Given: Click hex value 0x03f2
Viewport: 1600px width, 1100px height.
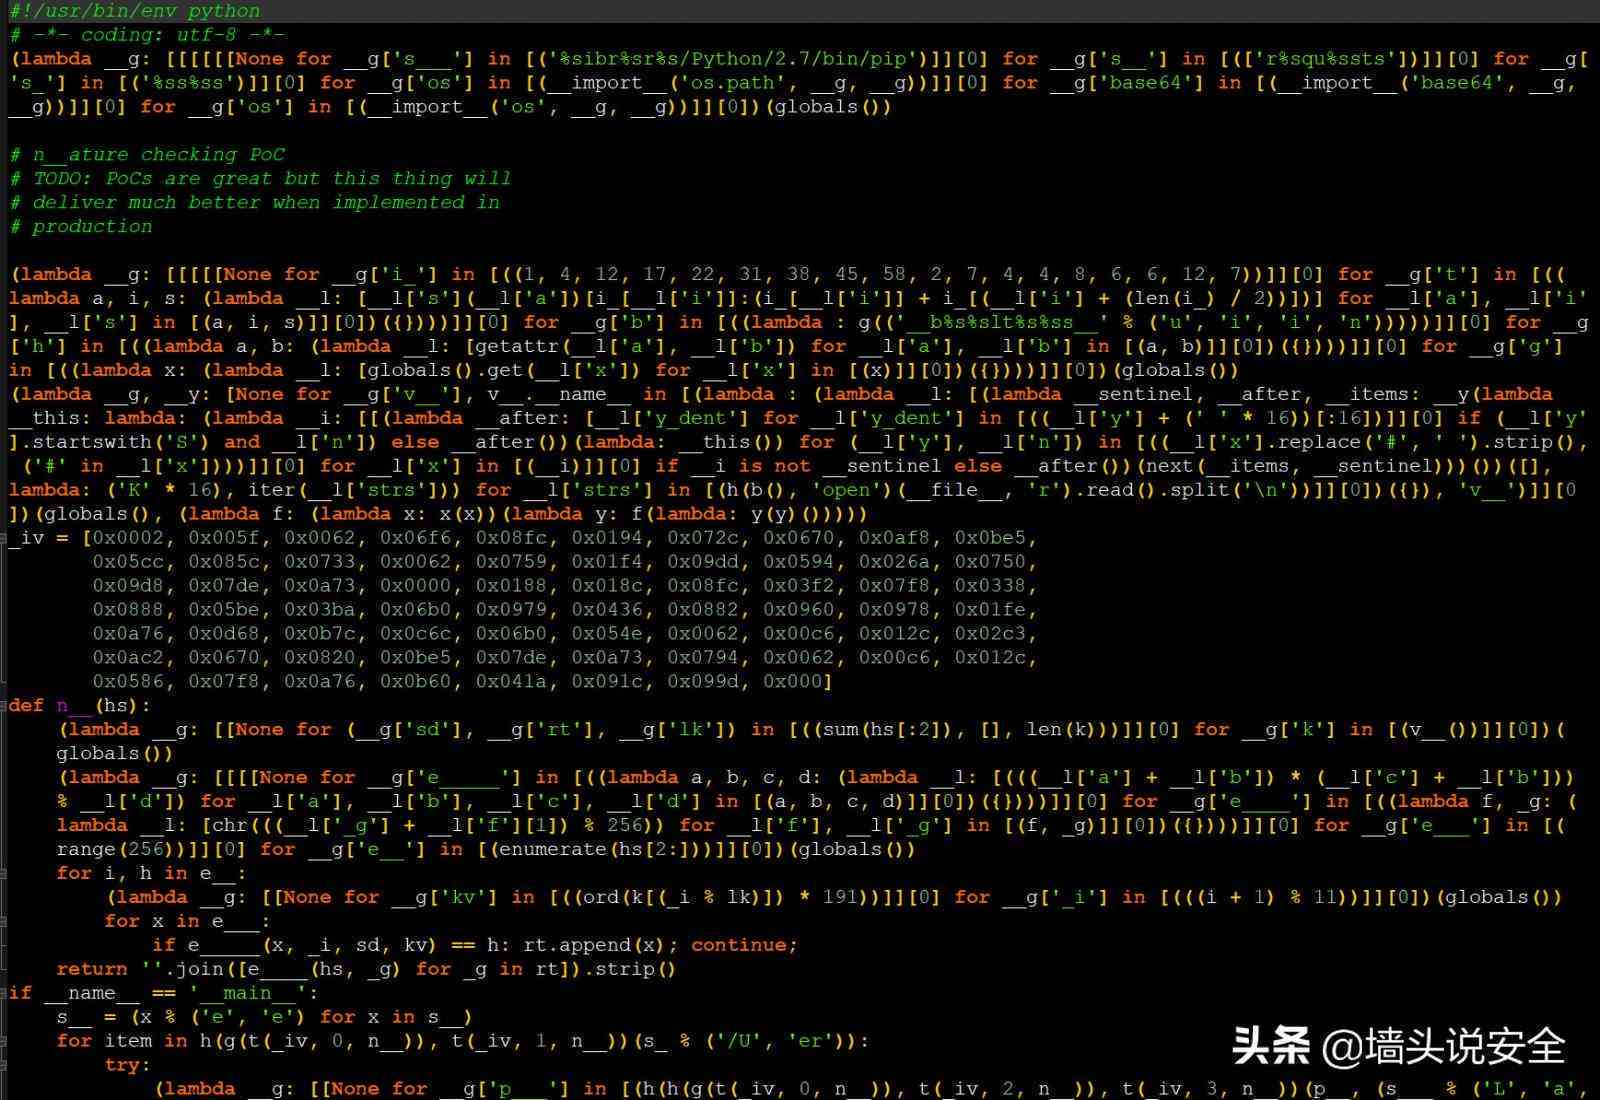Looking at the screenshot, I should pos(799,587).
